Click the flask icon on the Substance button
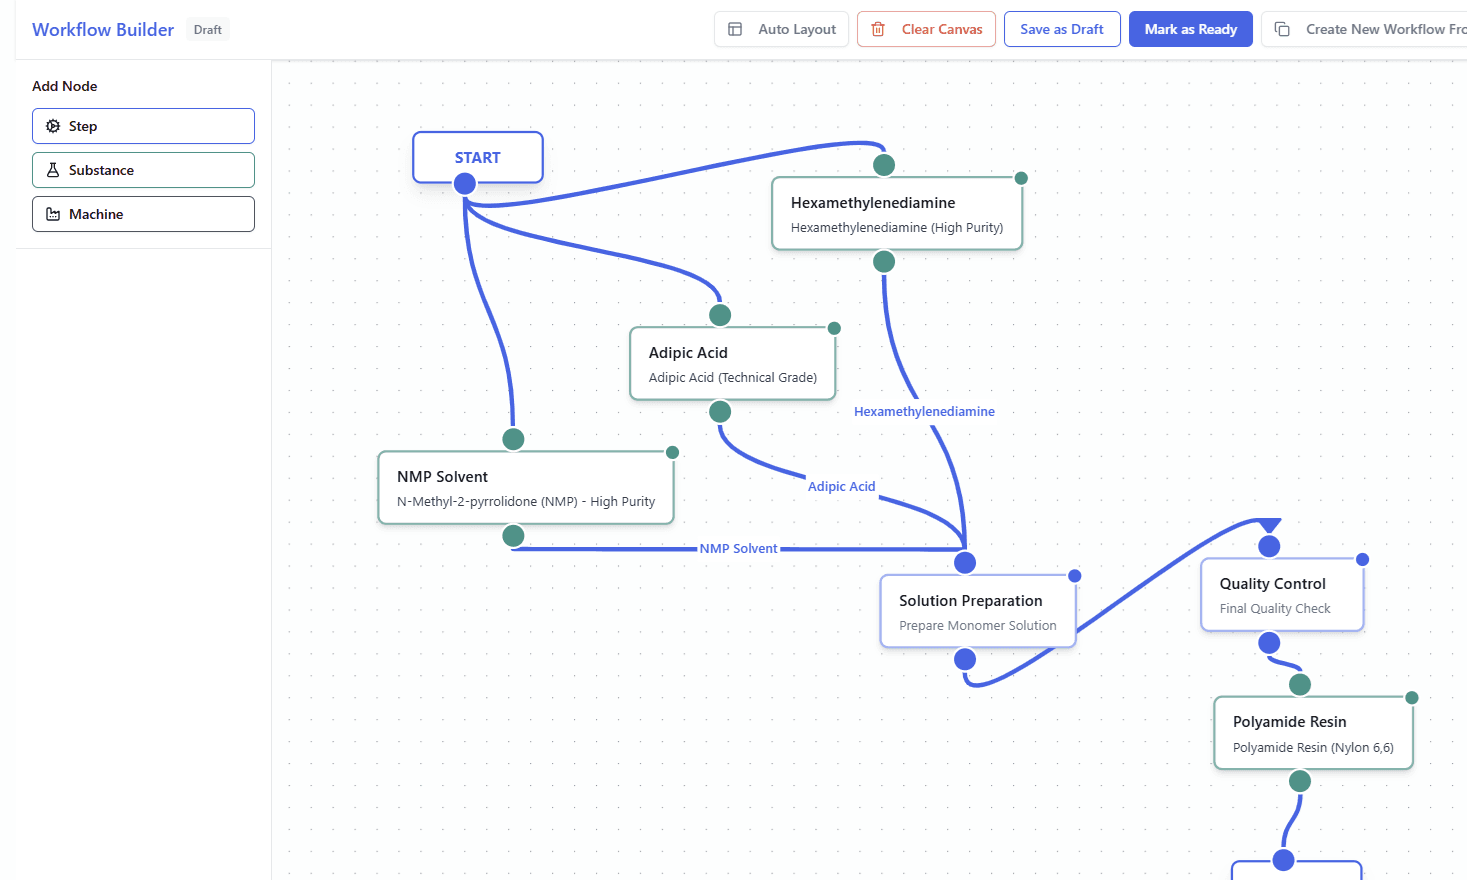 53,170
